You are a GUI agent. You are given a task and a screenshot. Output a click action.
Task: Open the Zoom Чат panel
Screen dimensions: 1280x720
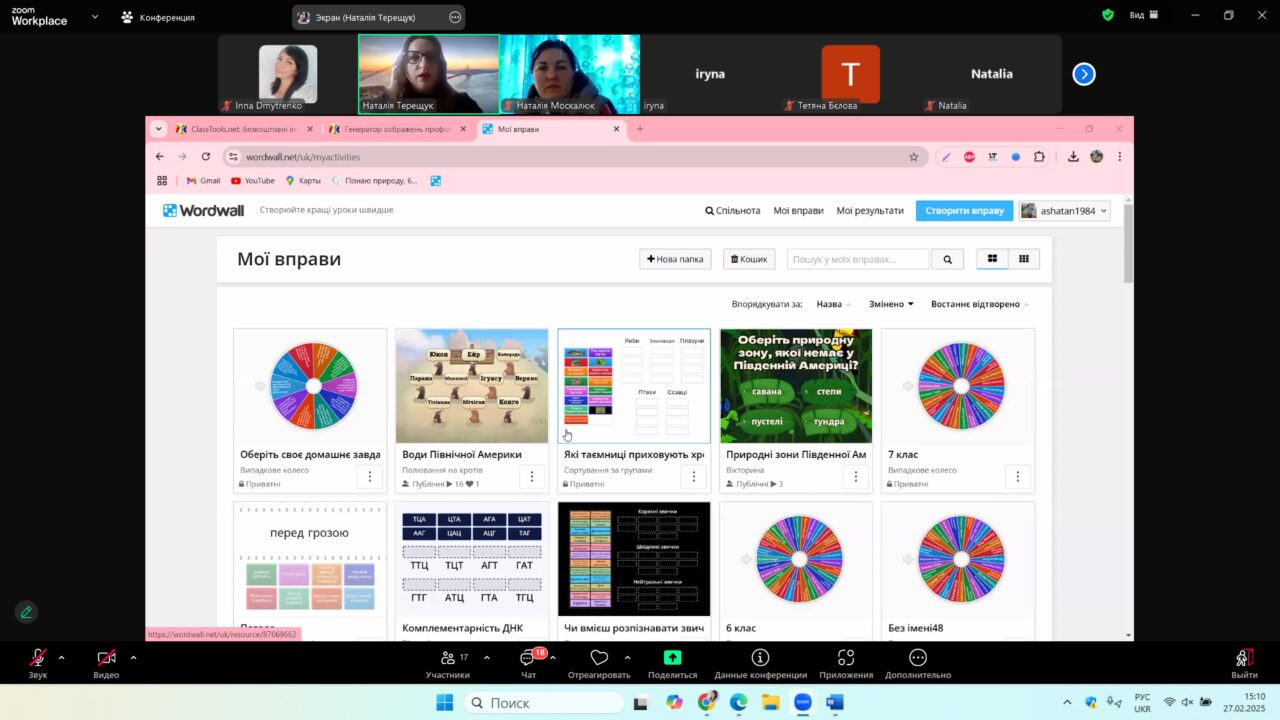coord(528,663)
